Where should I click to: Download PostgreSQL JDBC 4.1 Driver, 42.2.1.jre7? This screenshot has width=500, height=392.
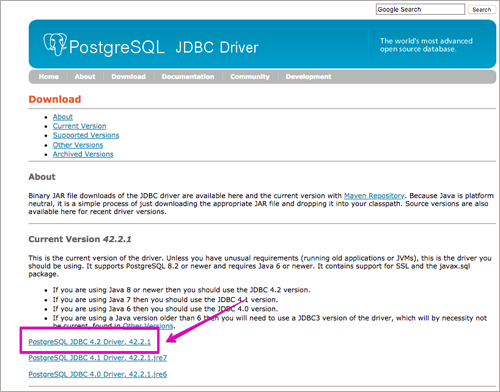[x=97, y=358]
